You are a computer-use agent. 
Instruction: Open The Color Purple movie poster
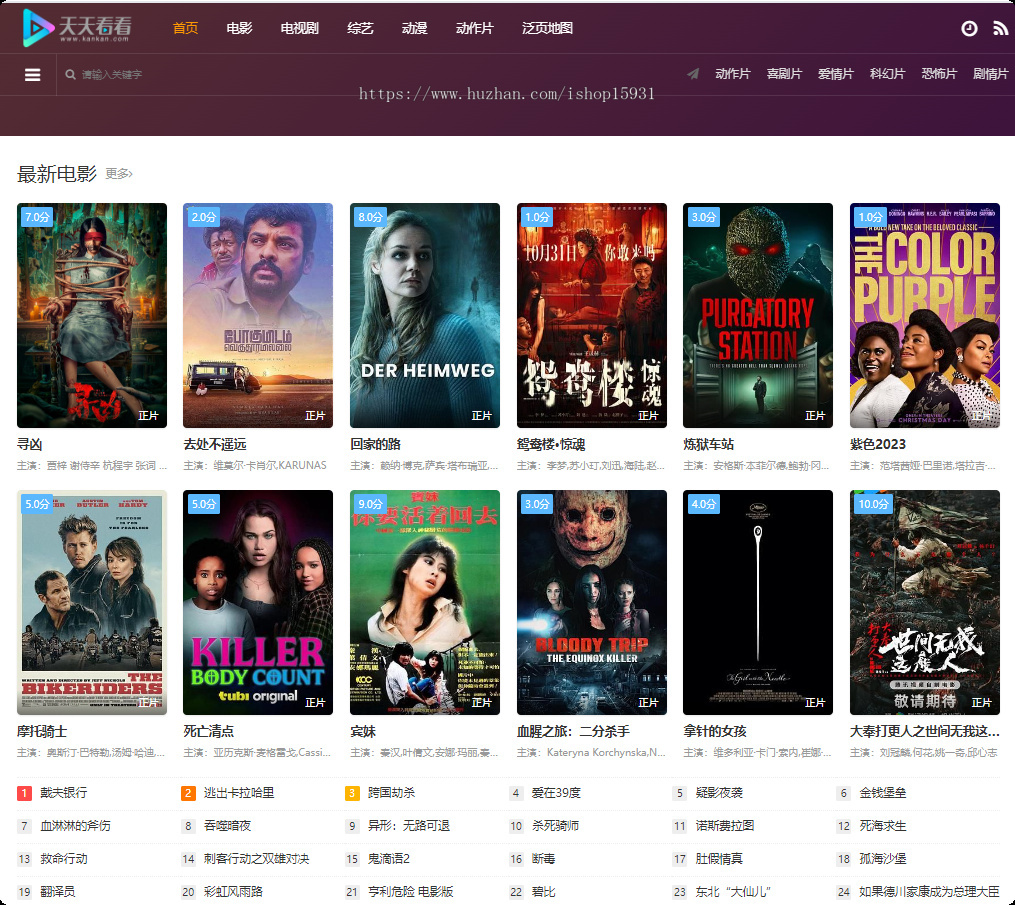pyautogui.click(x=925, y=315)
